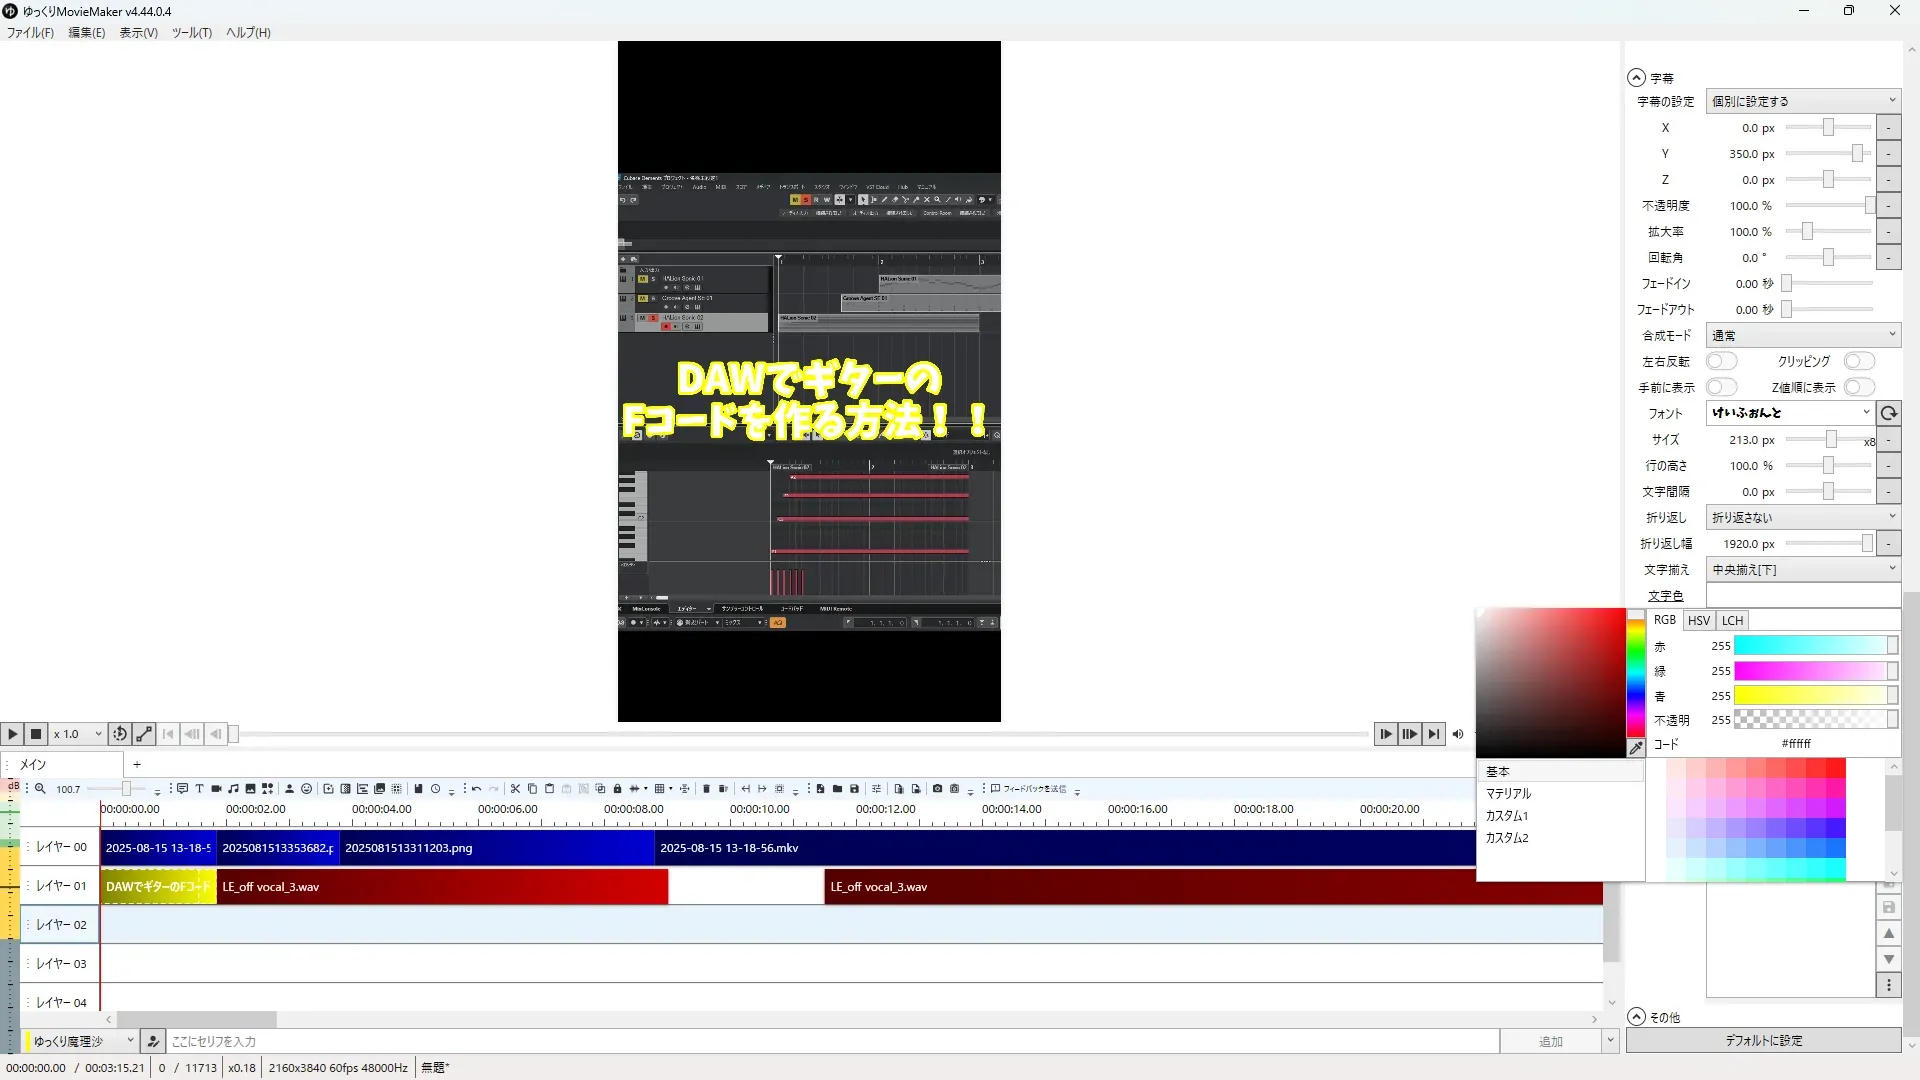Add an audio item with music note icon
The height and width of the screenshot is (1080, 1920).
pyautogui.click(x=233, y=789)
